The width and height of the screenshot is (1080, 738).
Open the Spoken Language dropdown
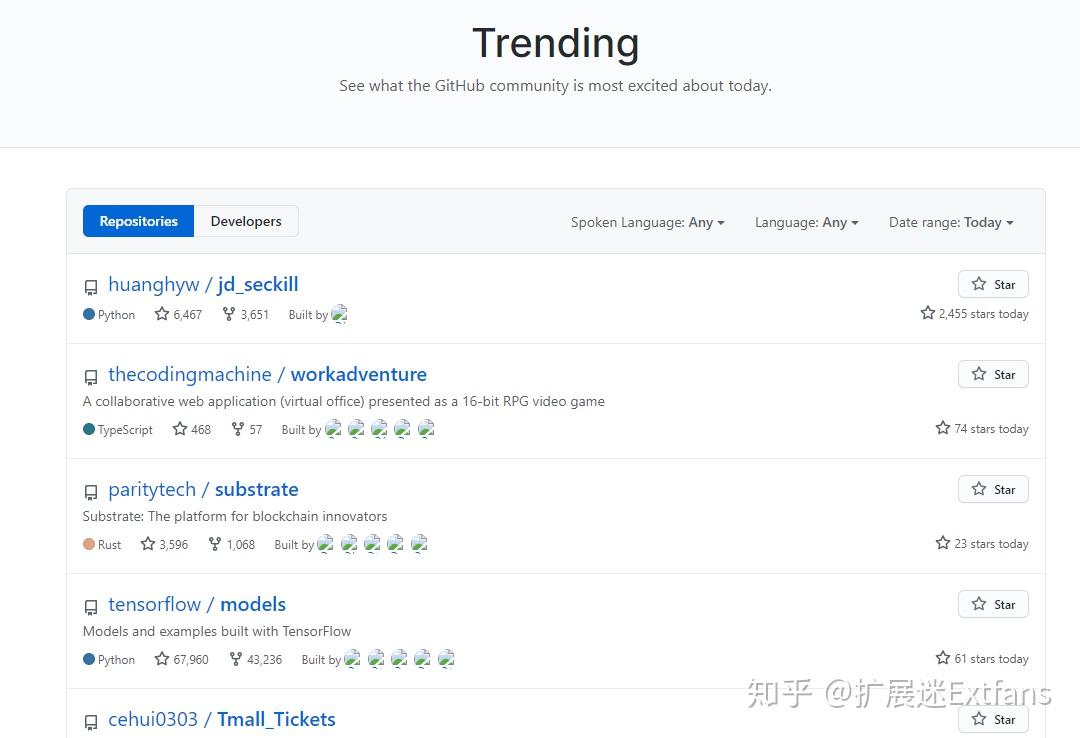pos(647,222)
